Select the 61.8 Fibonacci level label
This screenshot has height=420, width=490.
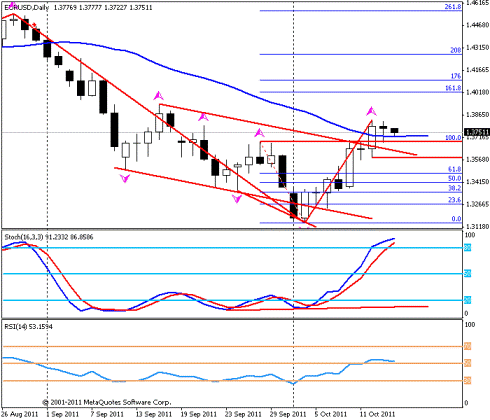pyautogui.click(x=454, y=169)
